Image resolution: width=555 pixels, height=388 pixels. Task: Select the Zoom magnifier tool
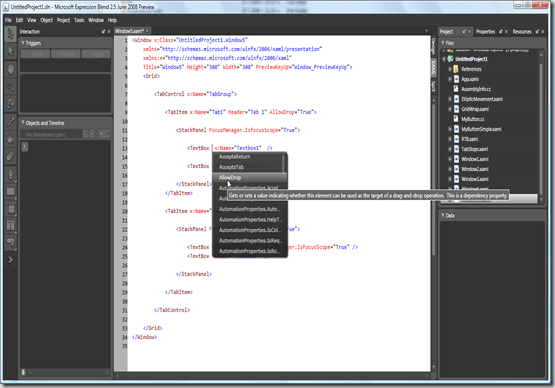[10, 86]
